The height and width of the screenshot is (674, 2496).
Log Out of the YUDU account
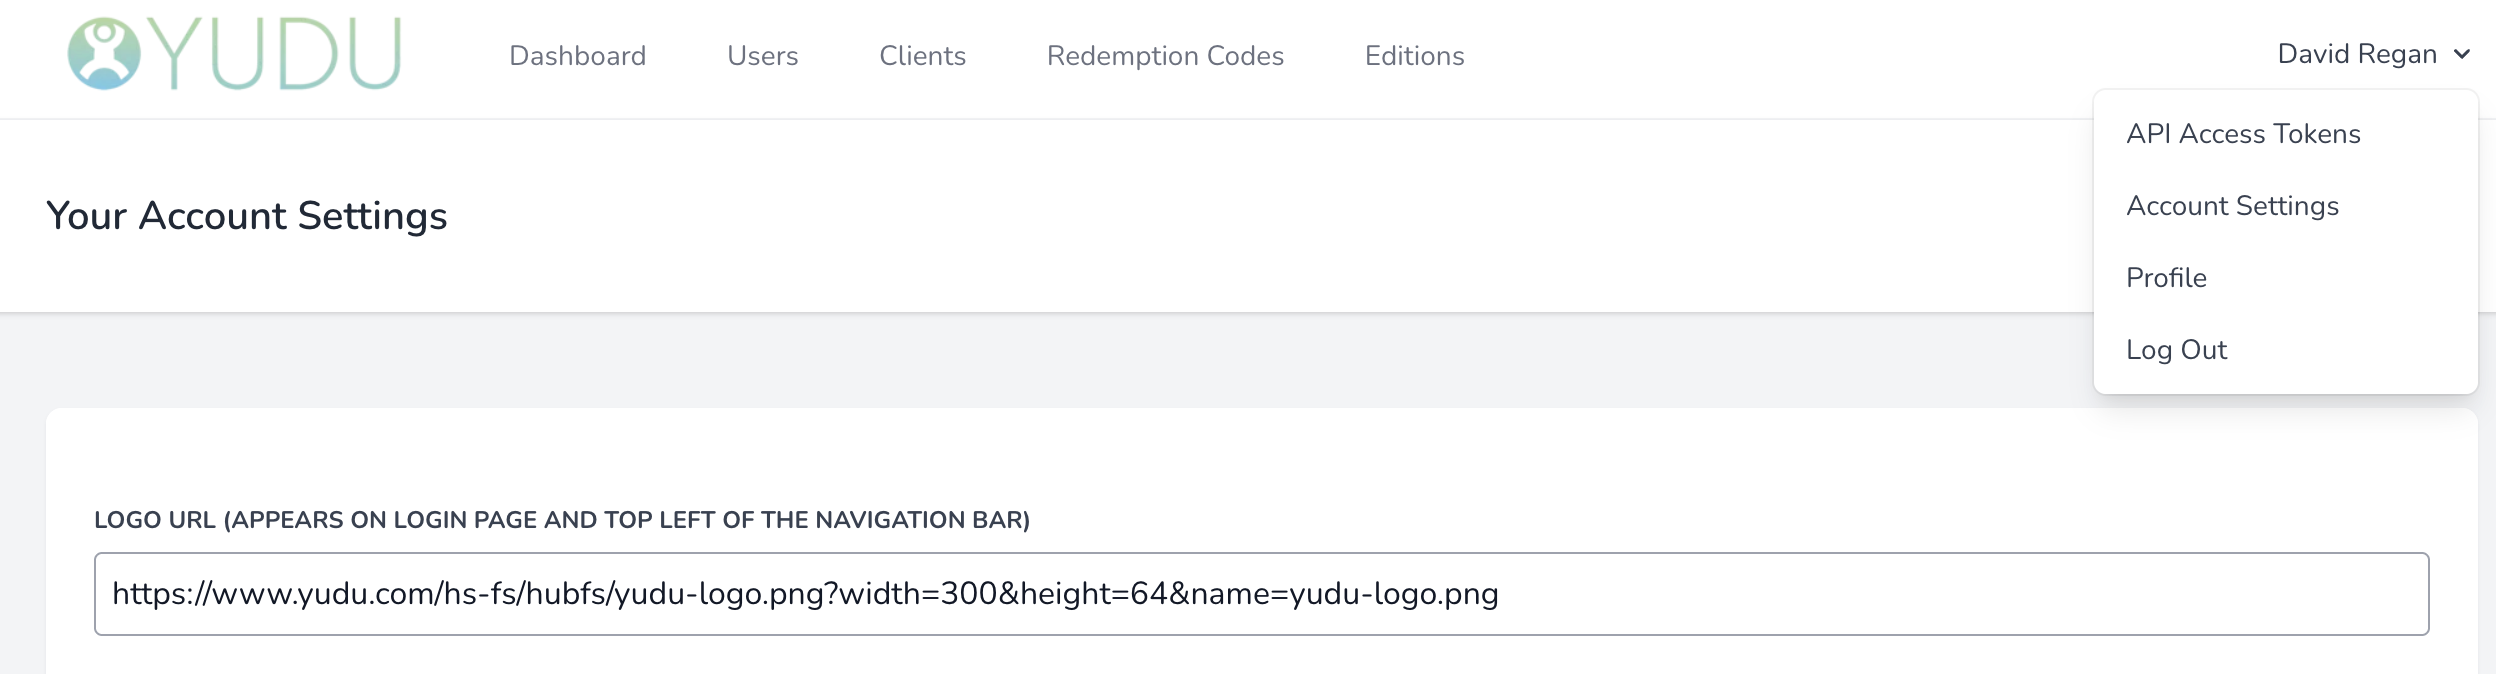pos(2177,349)
